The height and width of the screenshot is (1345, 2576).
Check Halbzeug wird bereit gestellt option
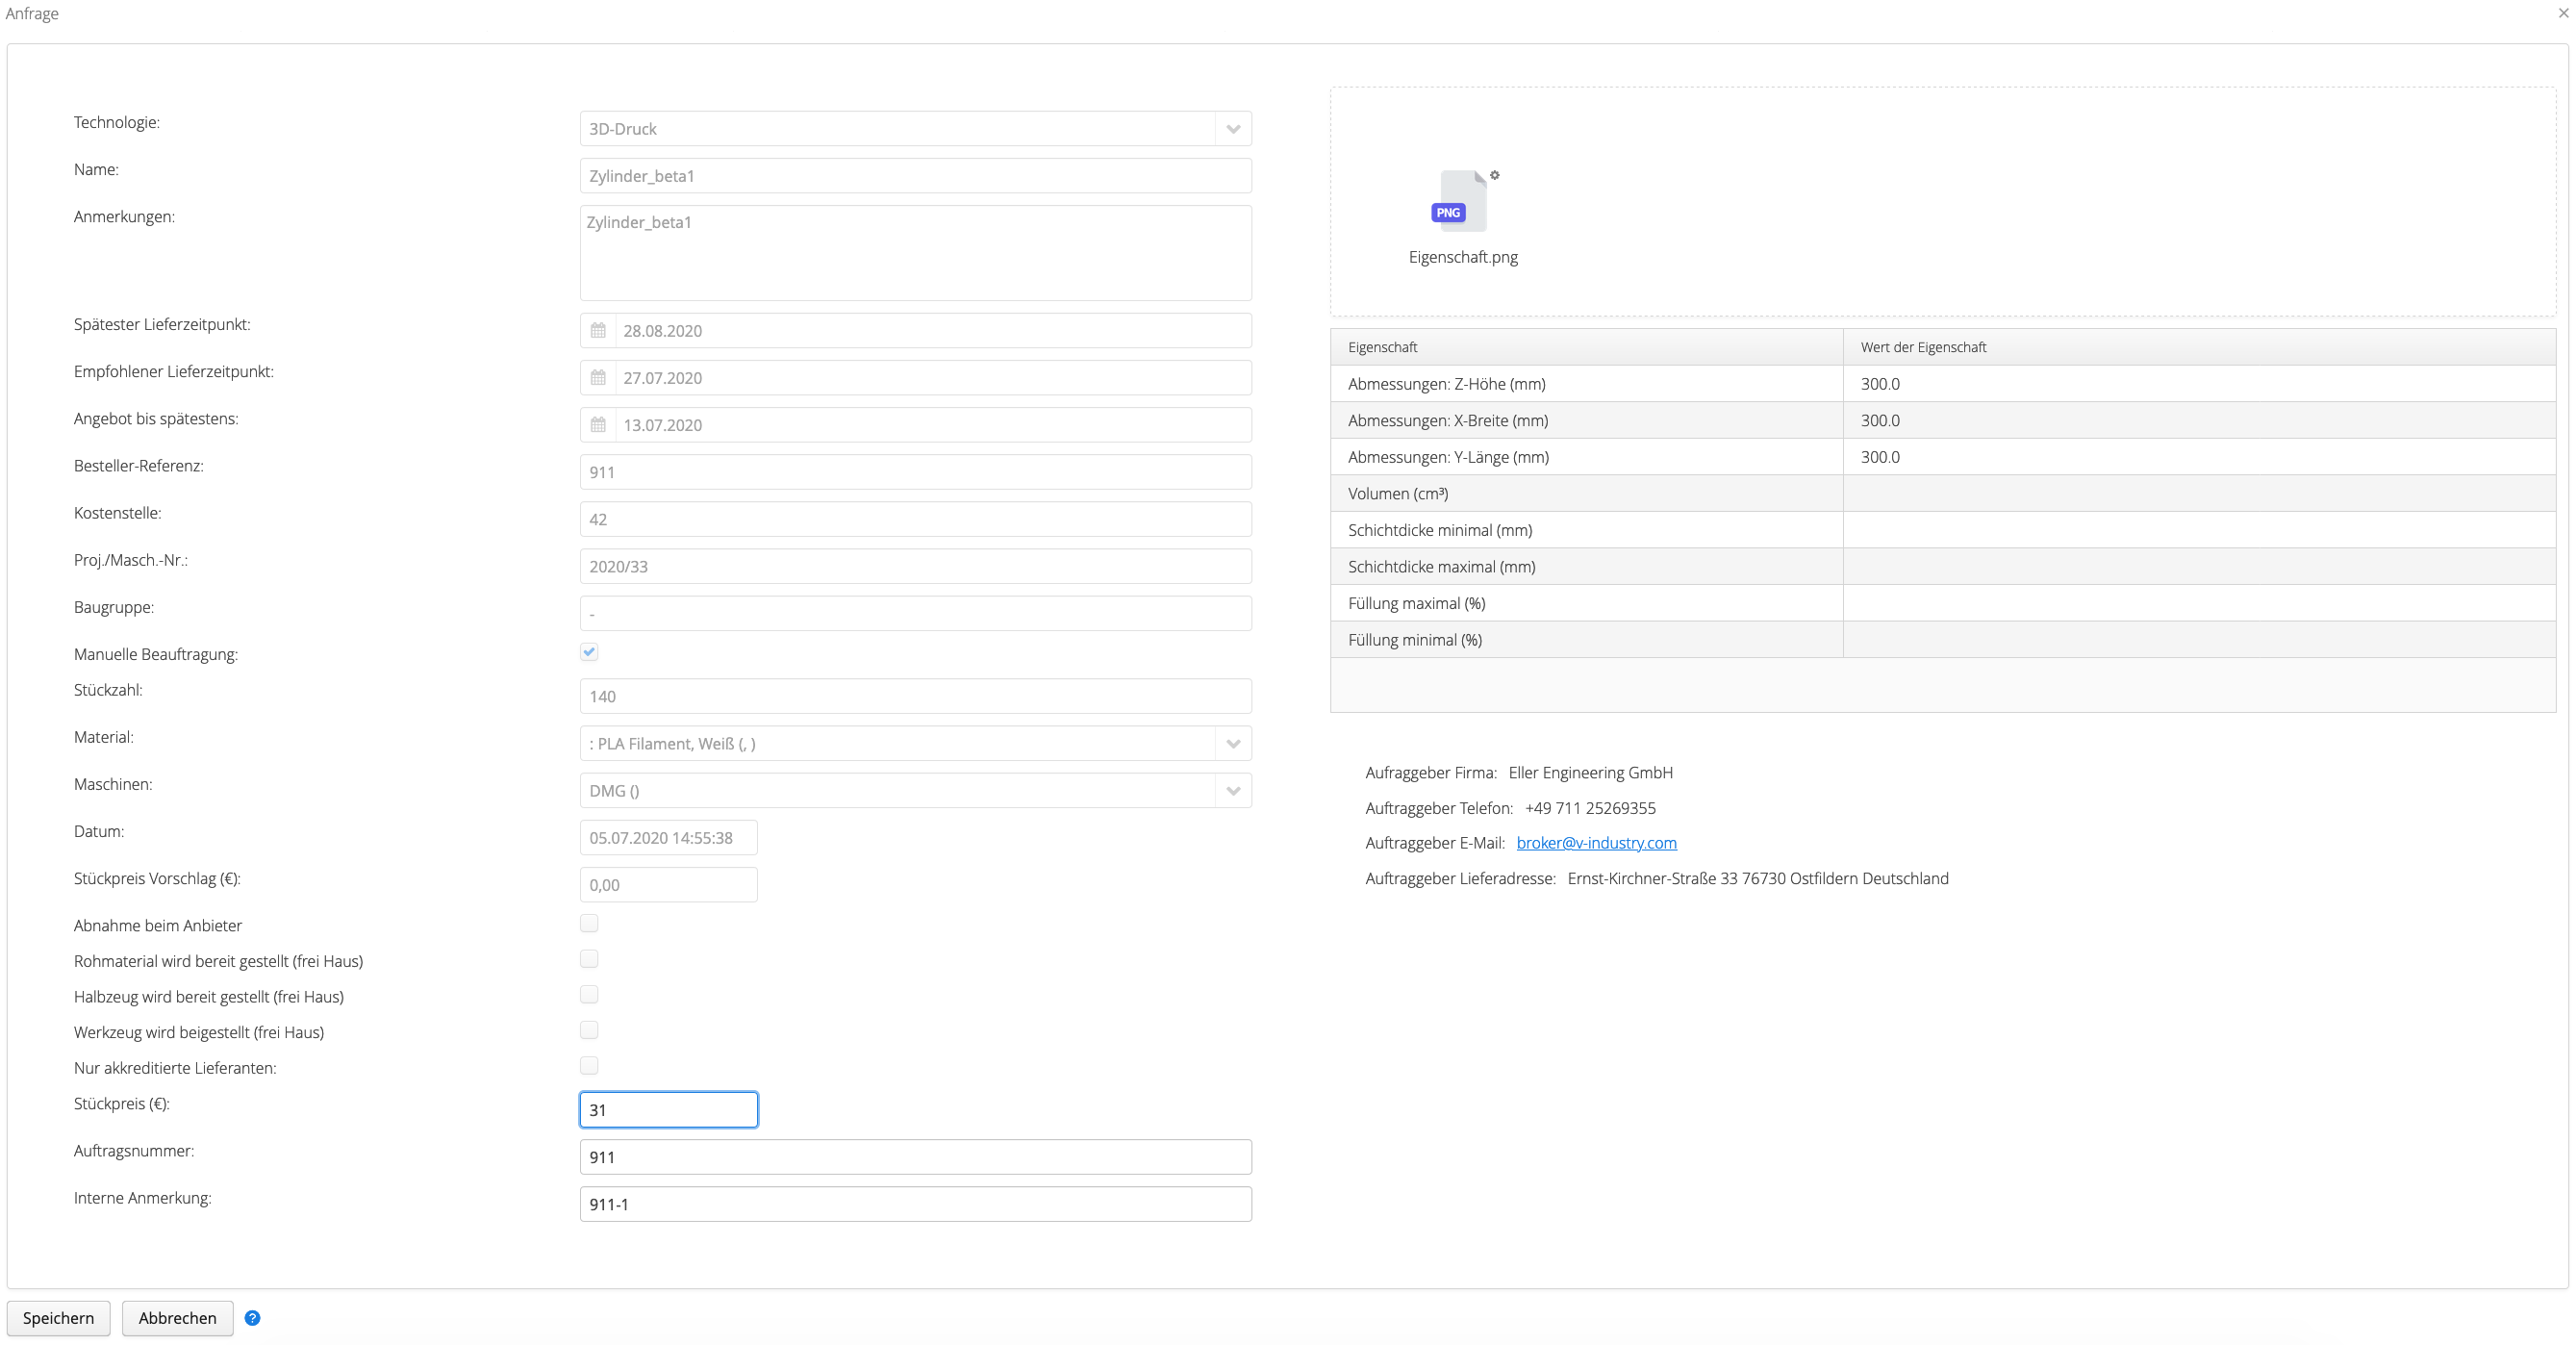point(589,994)
